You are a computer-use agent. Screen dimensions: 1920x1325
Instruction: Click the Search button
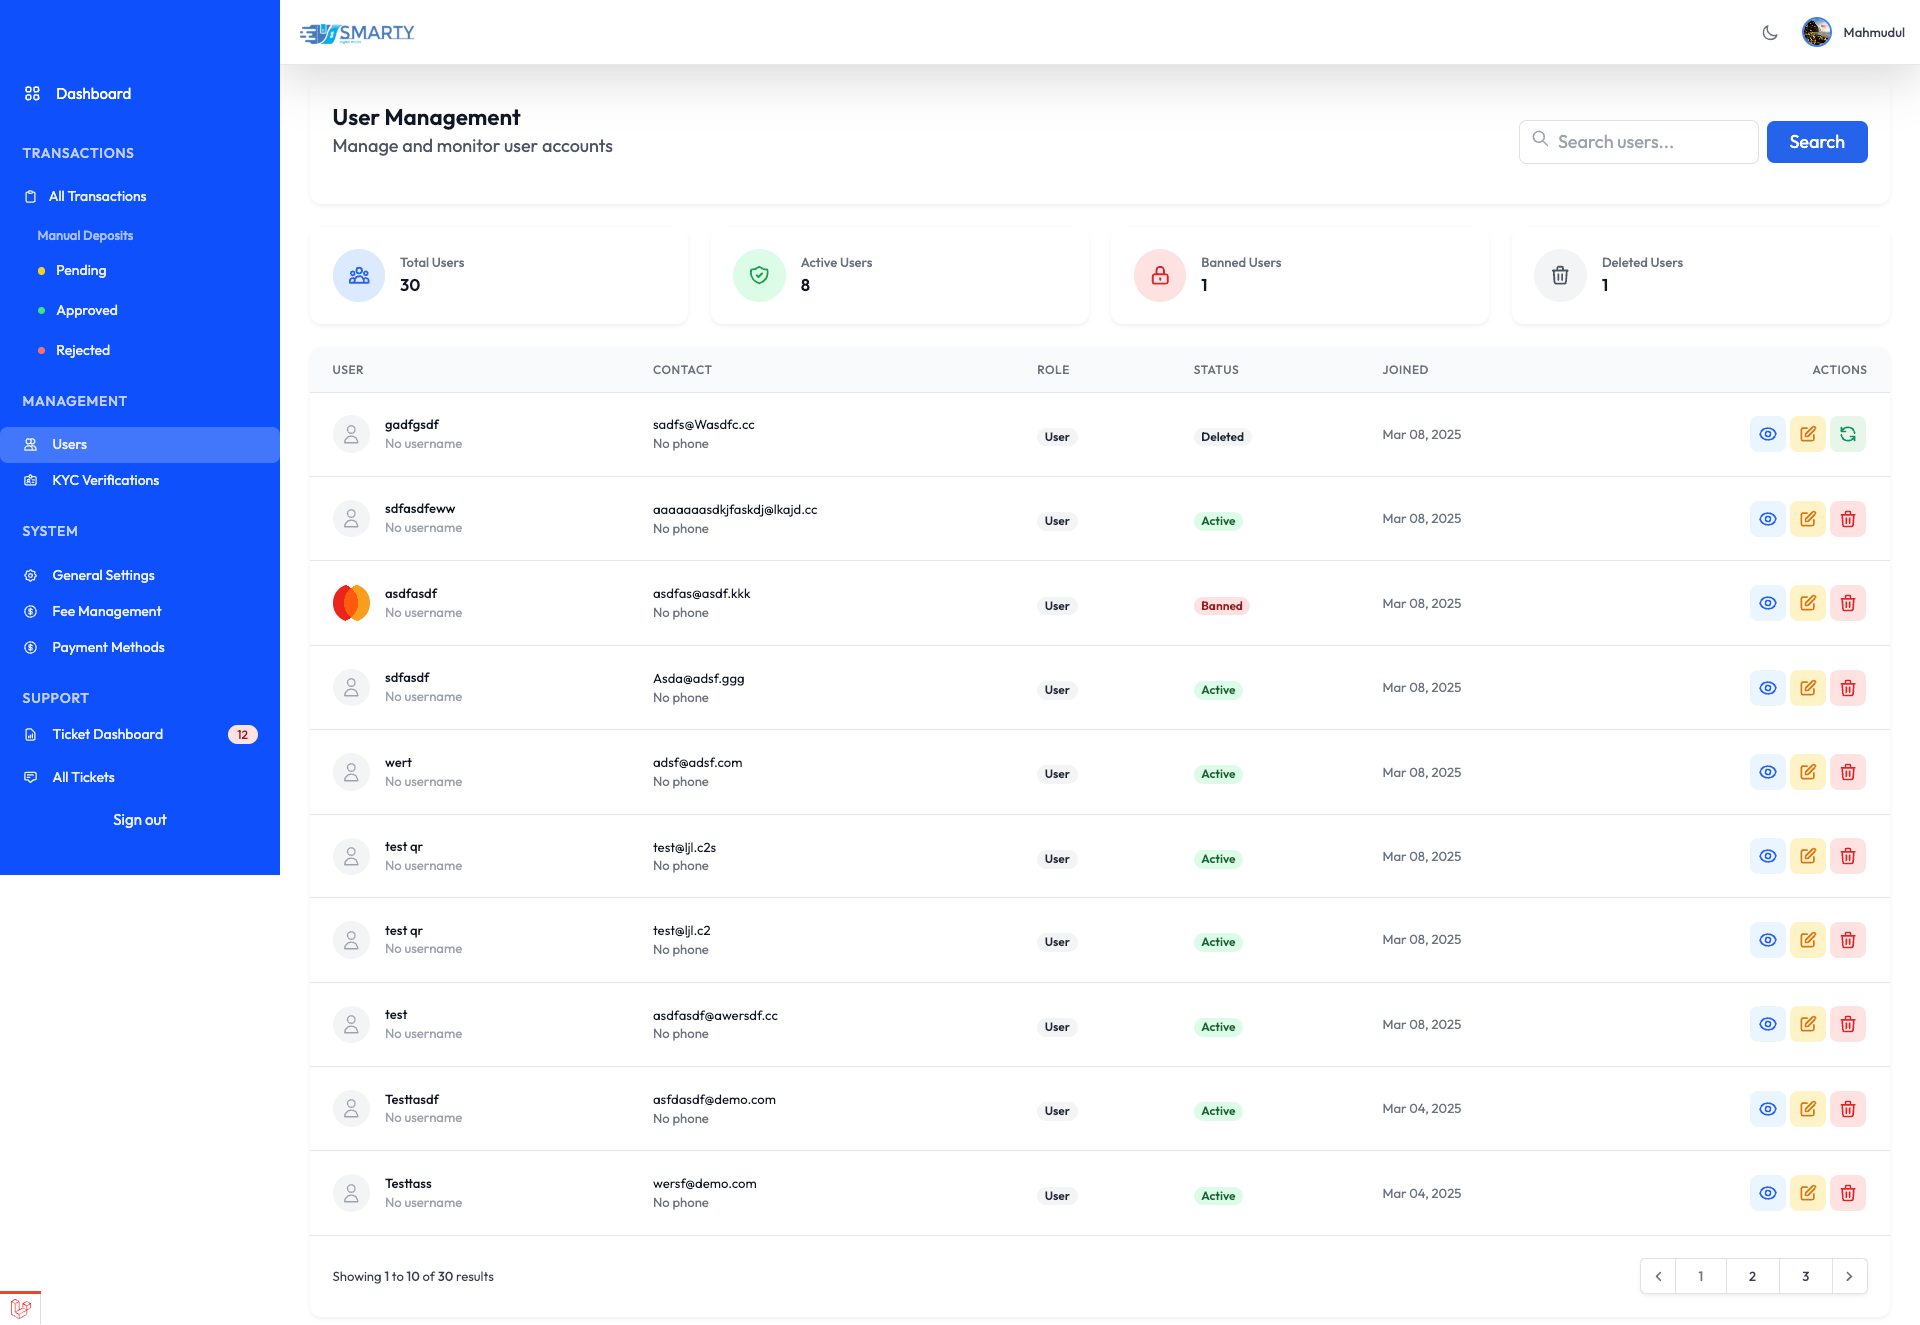point(1817,141)
